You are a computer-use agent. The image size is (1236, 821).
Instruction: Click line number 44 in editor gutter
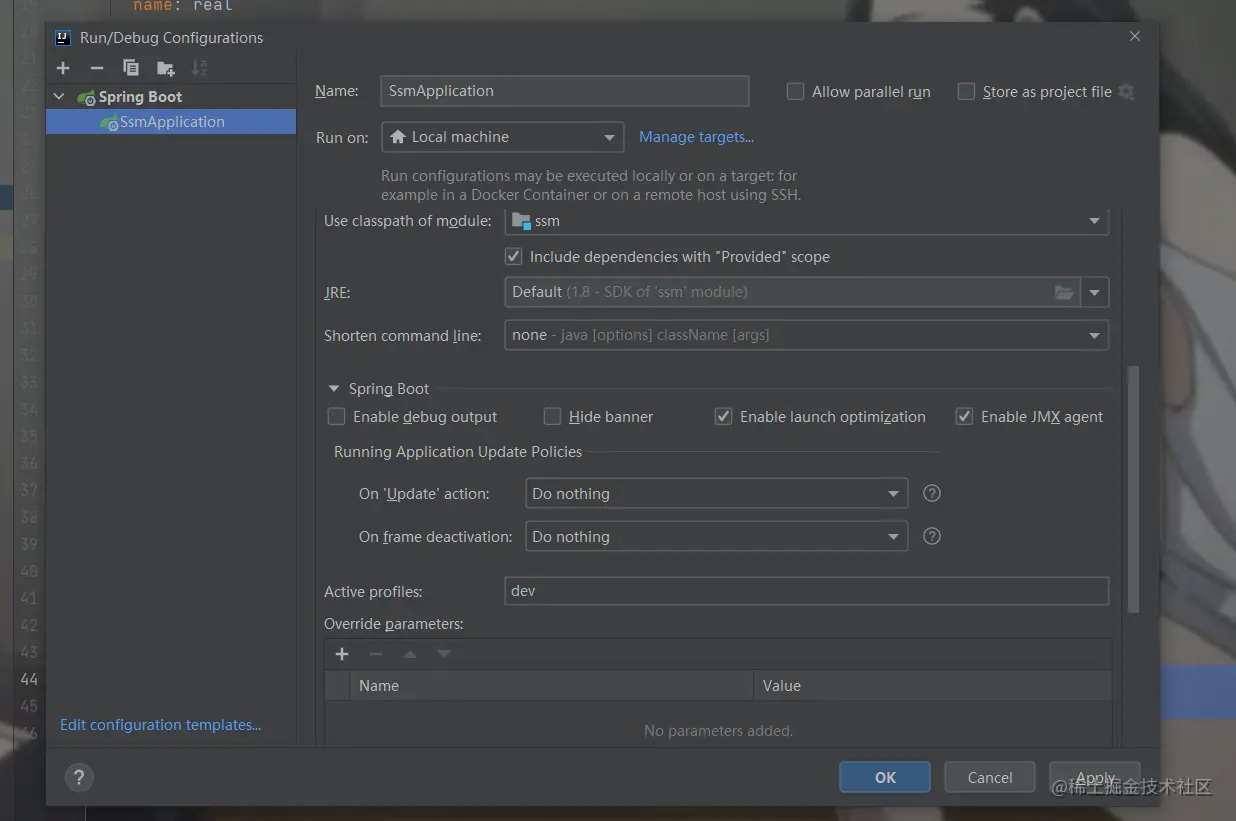[x=29, y=679]
